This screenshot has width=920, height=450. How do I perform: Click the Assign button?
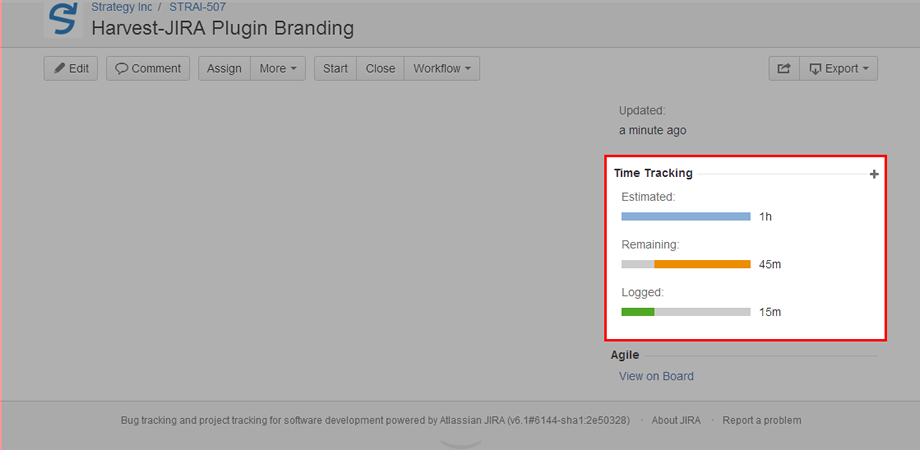224,69
